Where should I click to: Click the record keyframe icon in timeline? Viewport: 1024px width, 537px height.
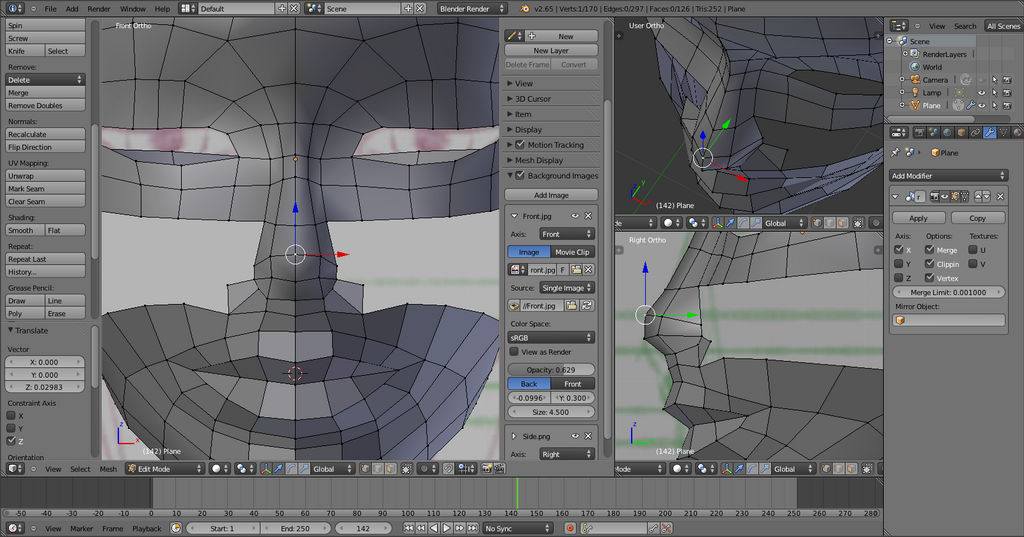(570, 528)
